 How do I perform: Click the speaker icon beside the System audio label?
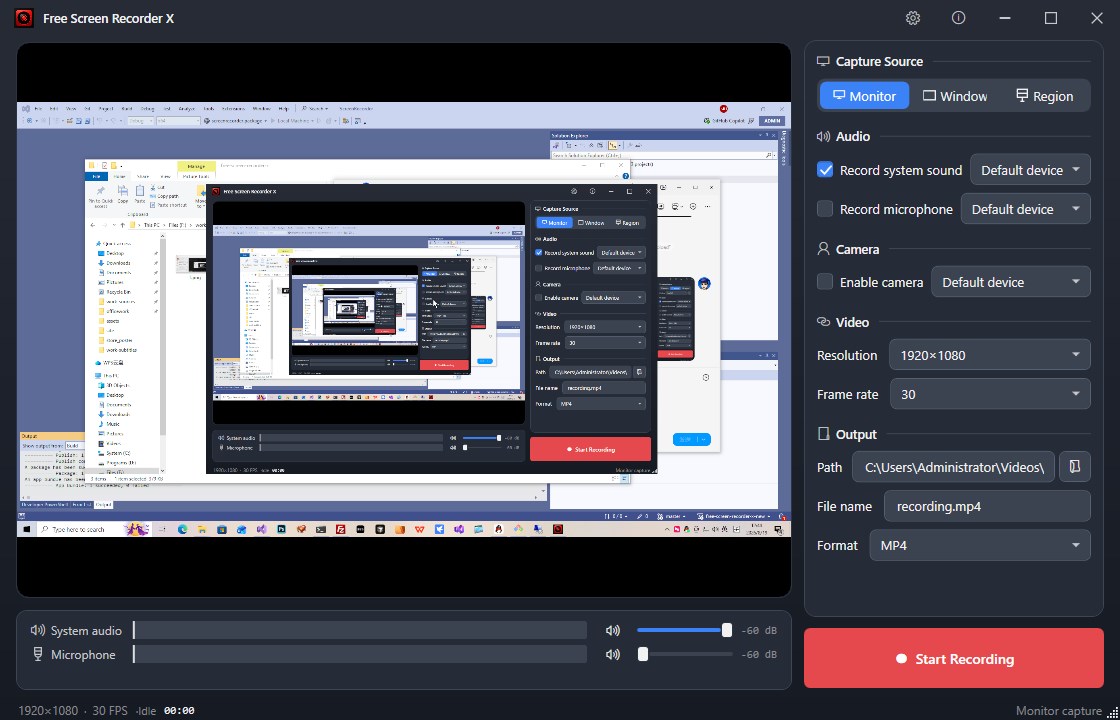(38, 630)
